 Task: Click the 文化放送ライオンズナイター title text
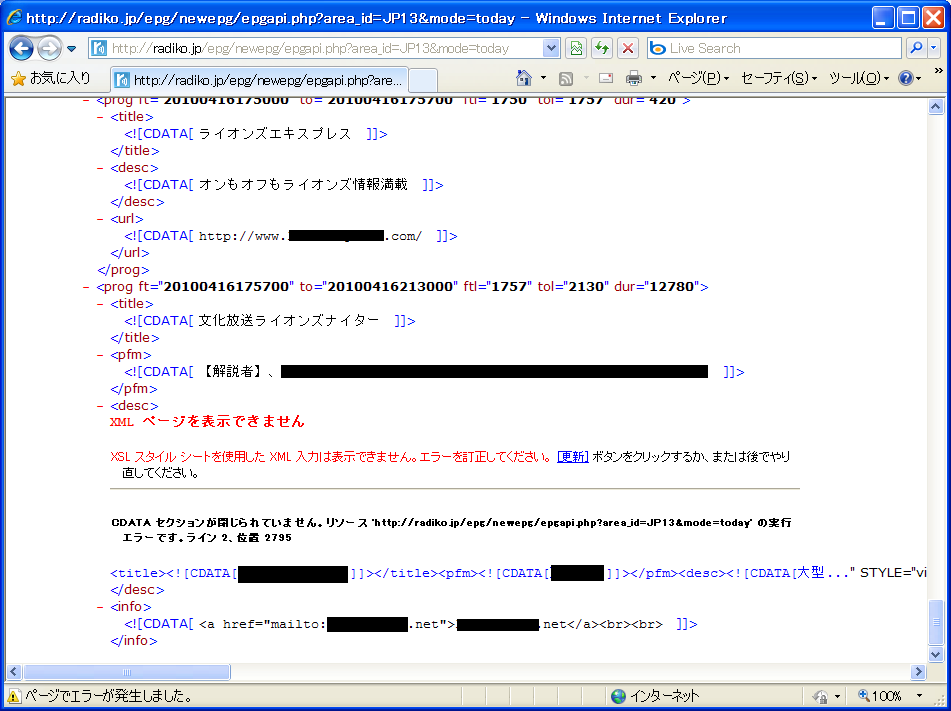289,321
